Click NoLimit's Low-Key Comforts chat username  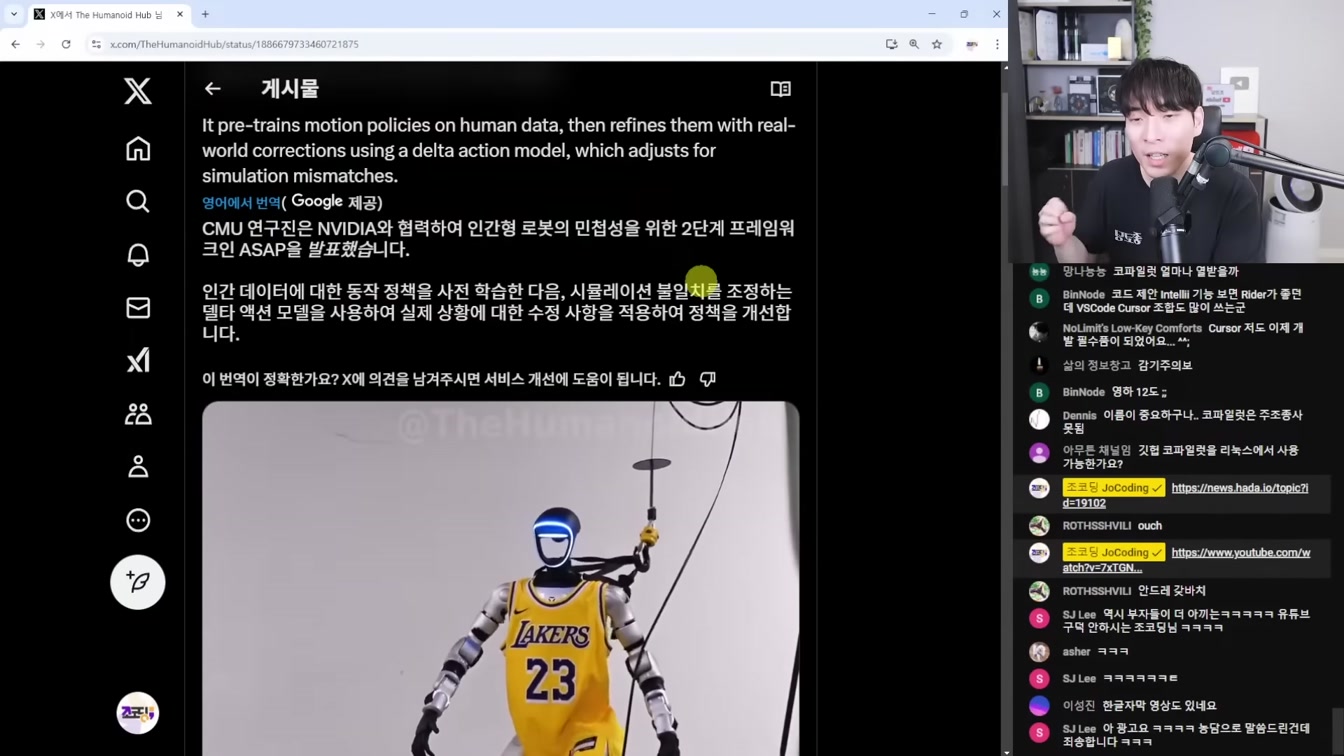point(1132,329)
